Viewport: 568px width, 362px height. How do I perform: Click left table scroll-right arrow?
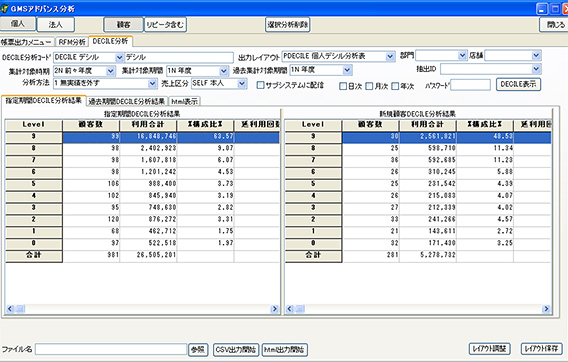pos(275,309)
